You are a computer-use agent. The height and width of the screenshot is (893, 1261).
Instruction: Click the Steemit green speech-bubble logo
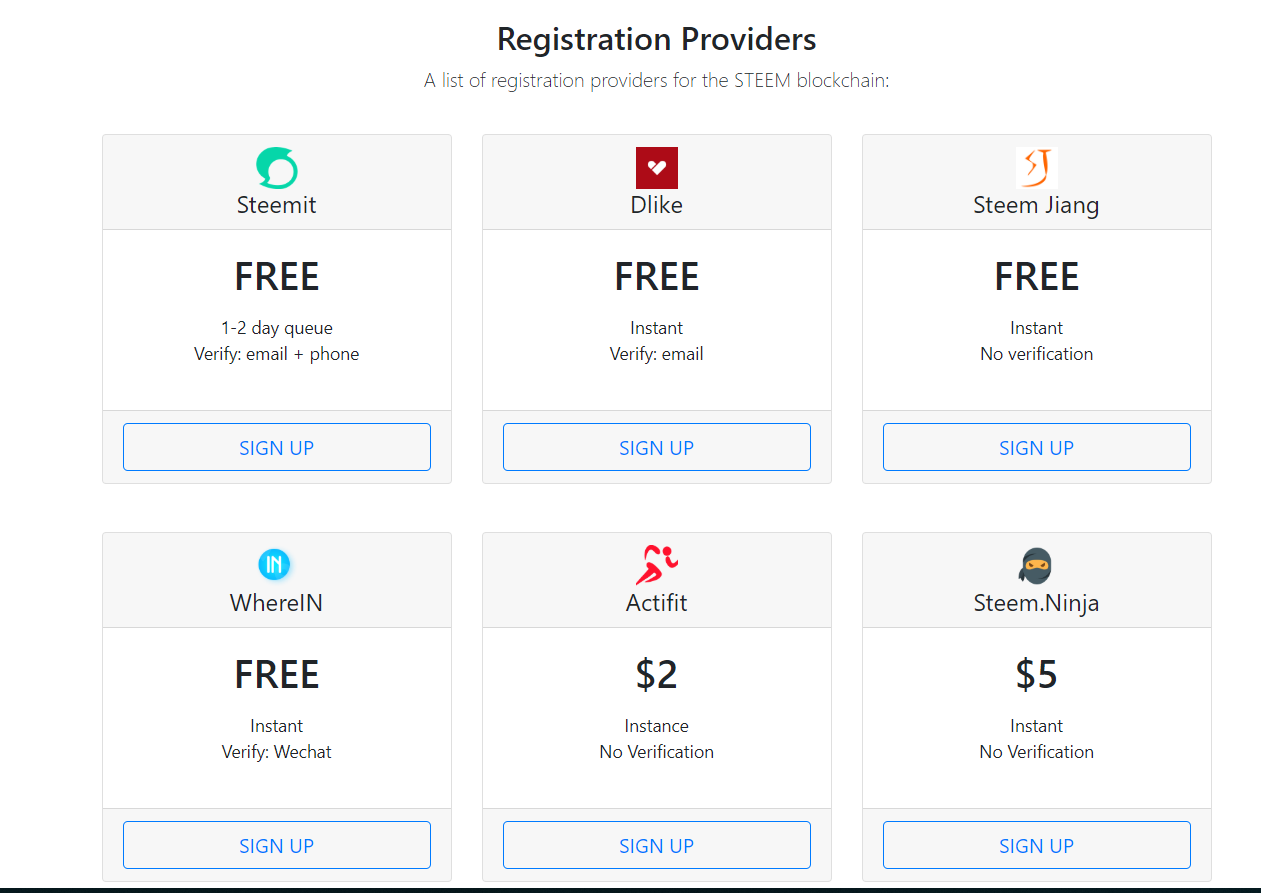coord(276,168)
